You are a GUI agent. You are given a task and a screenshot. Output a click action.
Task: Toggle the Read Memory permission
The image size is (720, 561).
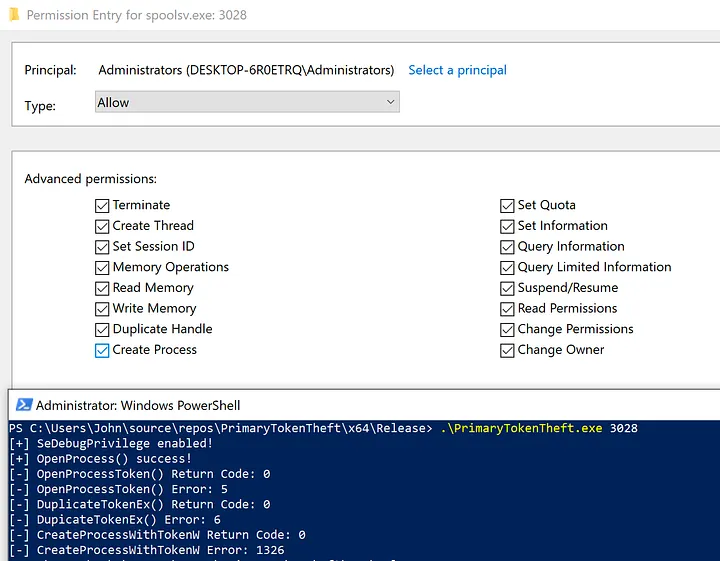coord(102,288)
